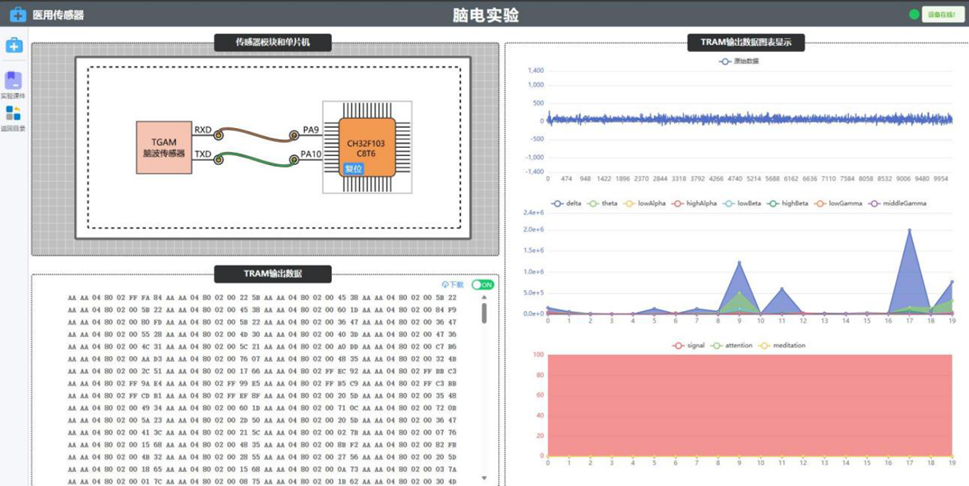The height and width of the screenshot is (486, 969).
Task: Toggle the ON switch for TRAM output data
Action: (483, 285)
